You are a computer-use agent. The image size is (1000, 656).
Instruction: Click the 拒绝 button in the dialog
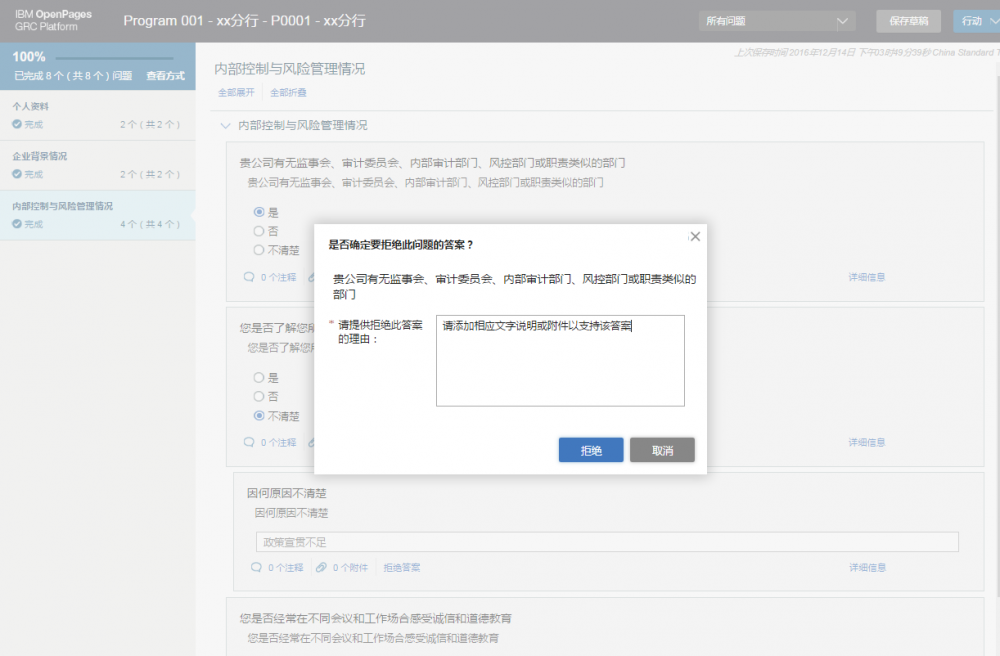(x=590, y=449)
